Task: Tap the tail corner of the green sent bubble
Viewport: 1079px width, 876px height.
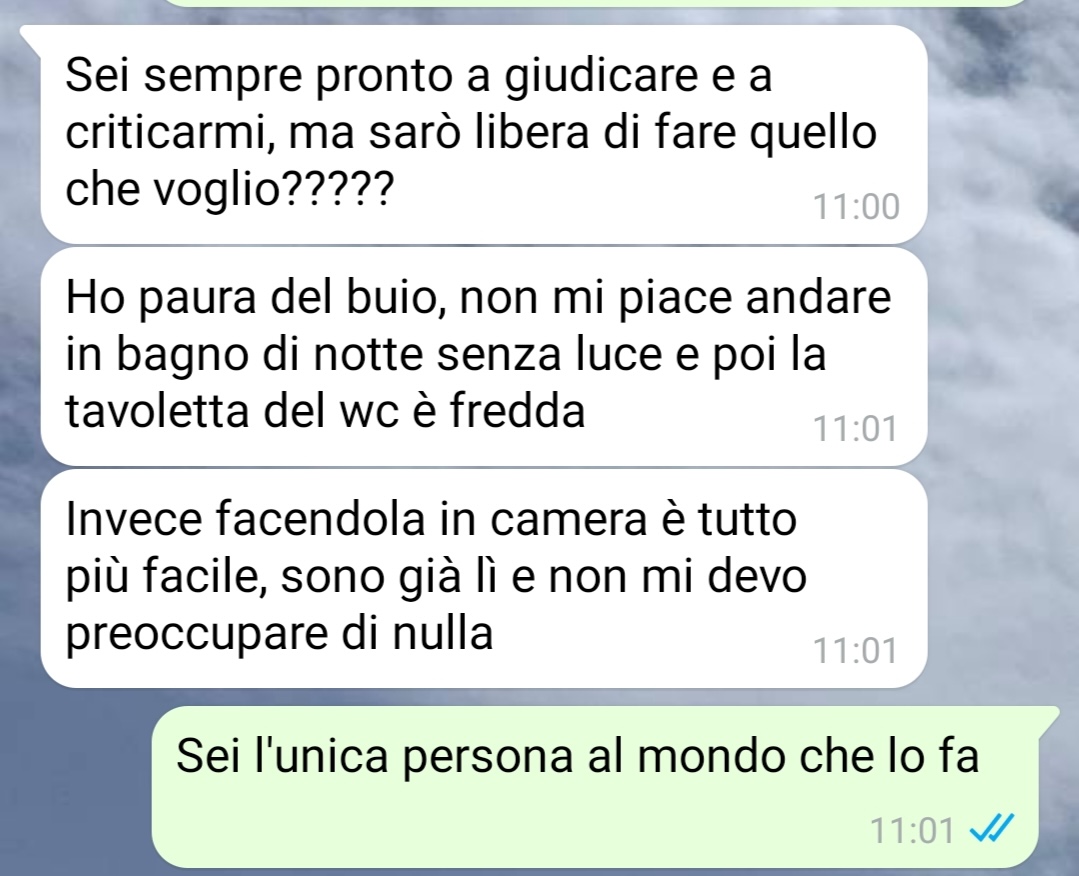Action: click(x=1049, y=716)
